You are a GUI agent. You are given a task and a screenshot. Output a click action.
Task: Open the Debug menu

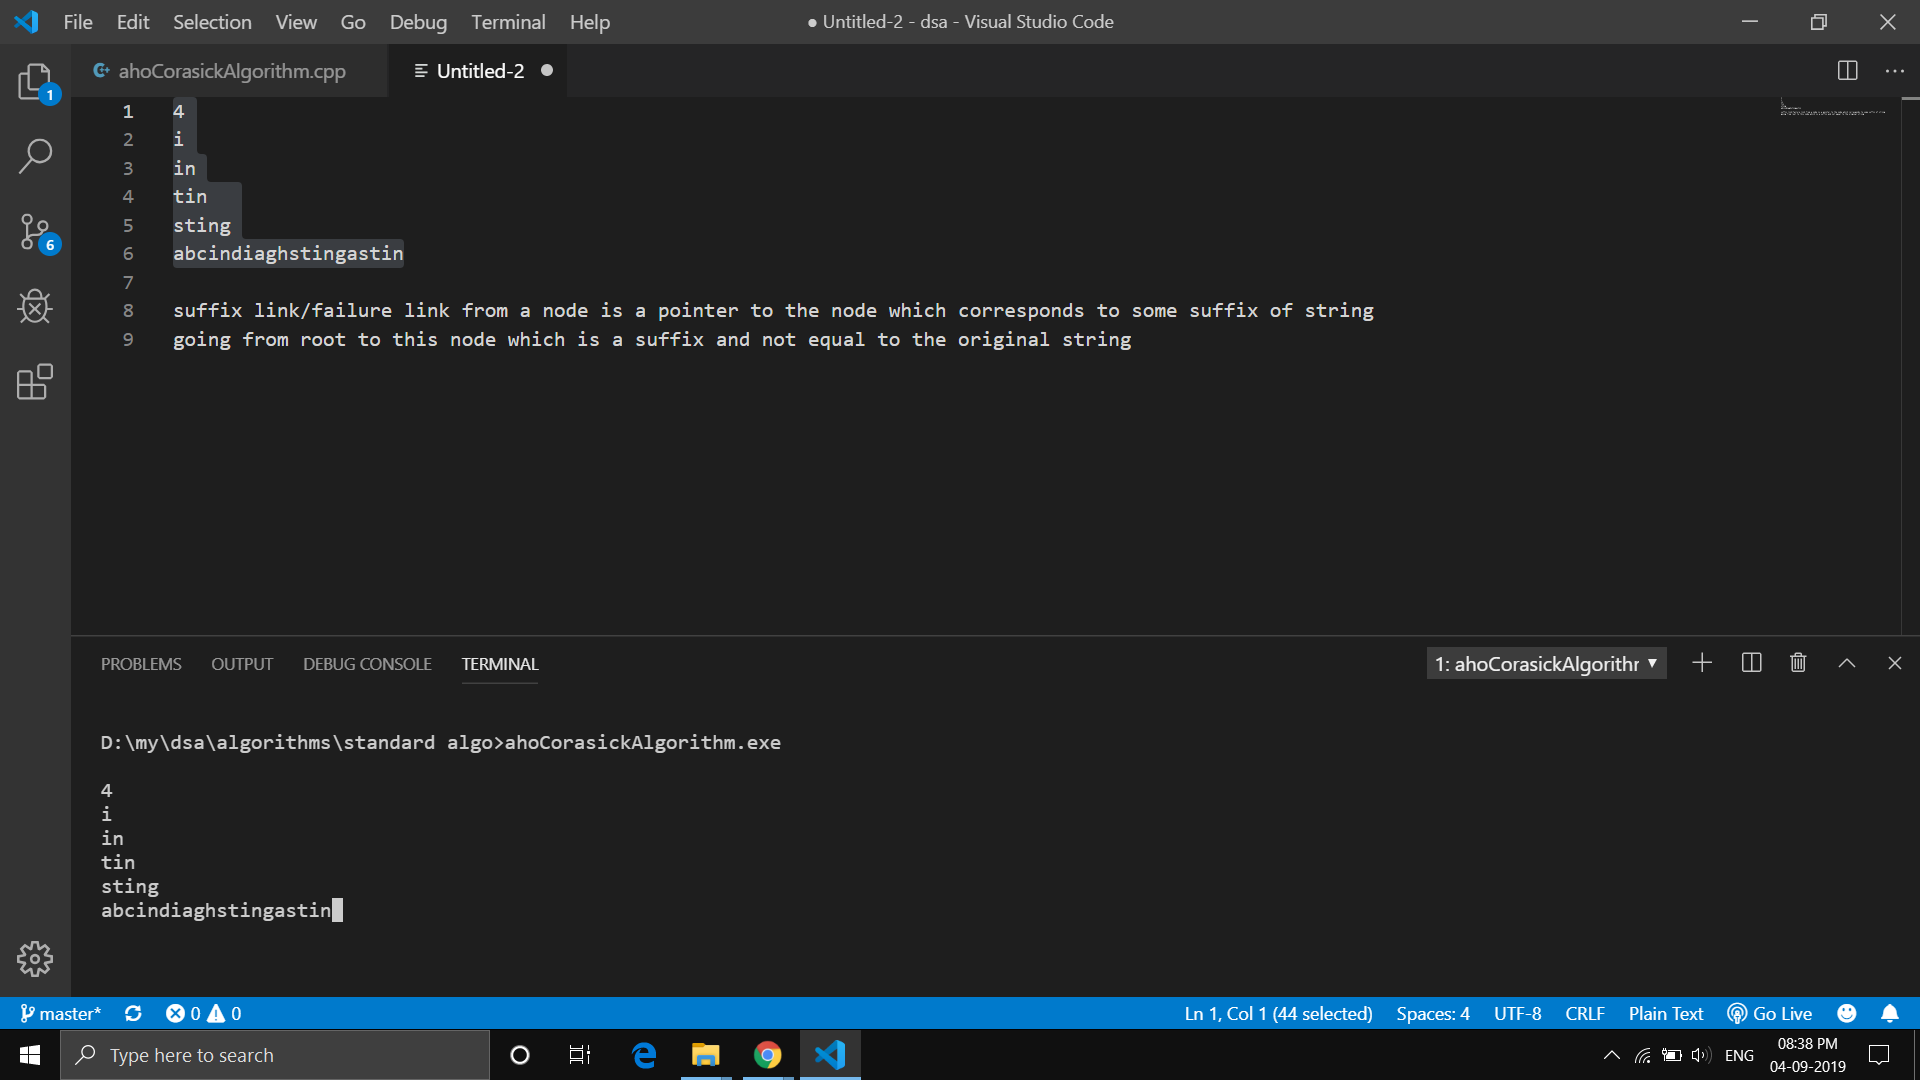tap(418, 21)
